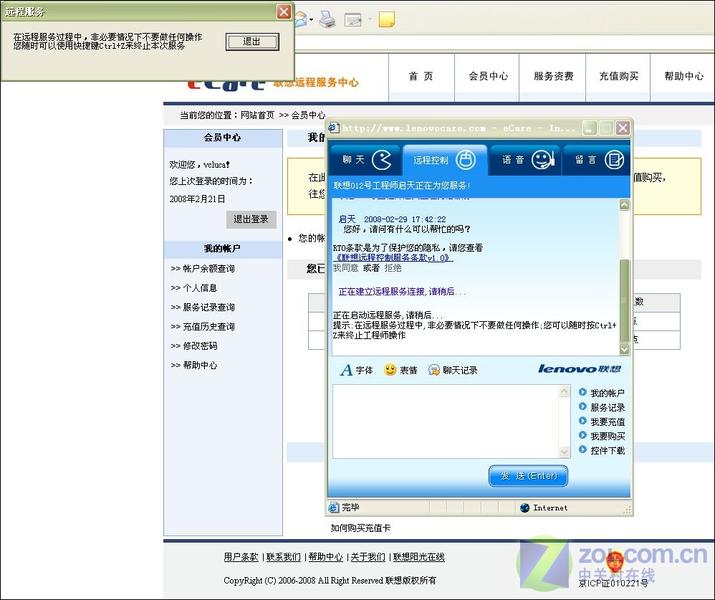This screenshot has width=715, height=600.
Task: Open 字体 font settings icon
Action: (356, 370)
